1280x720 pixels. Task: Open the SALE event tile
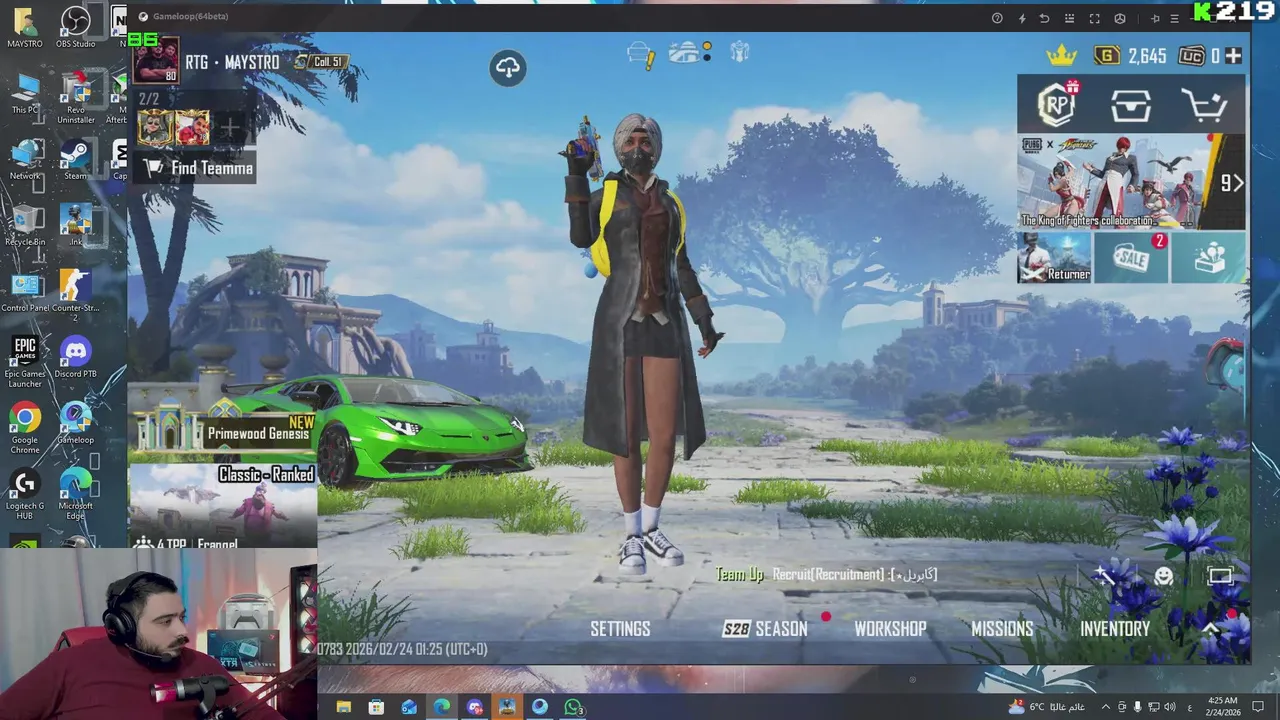(x=1131, y=258)
